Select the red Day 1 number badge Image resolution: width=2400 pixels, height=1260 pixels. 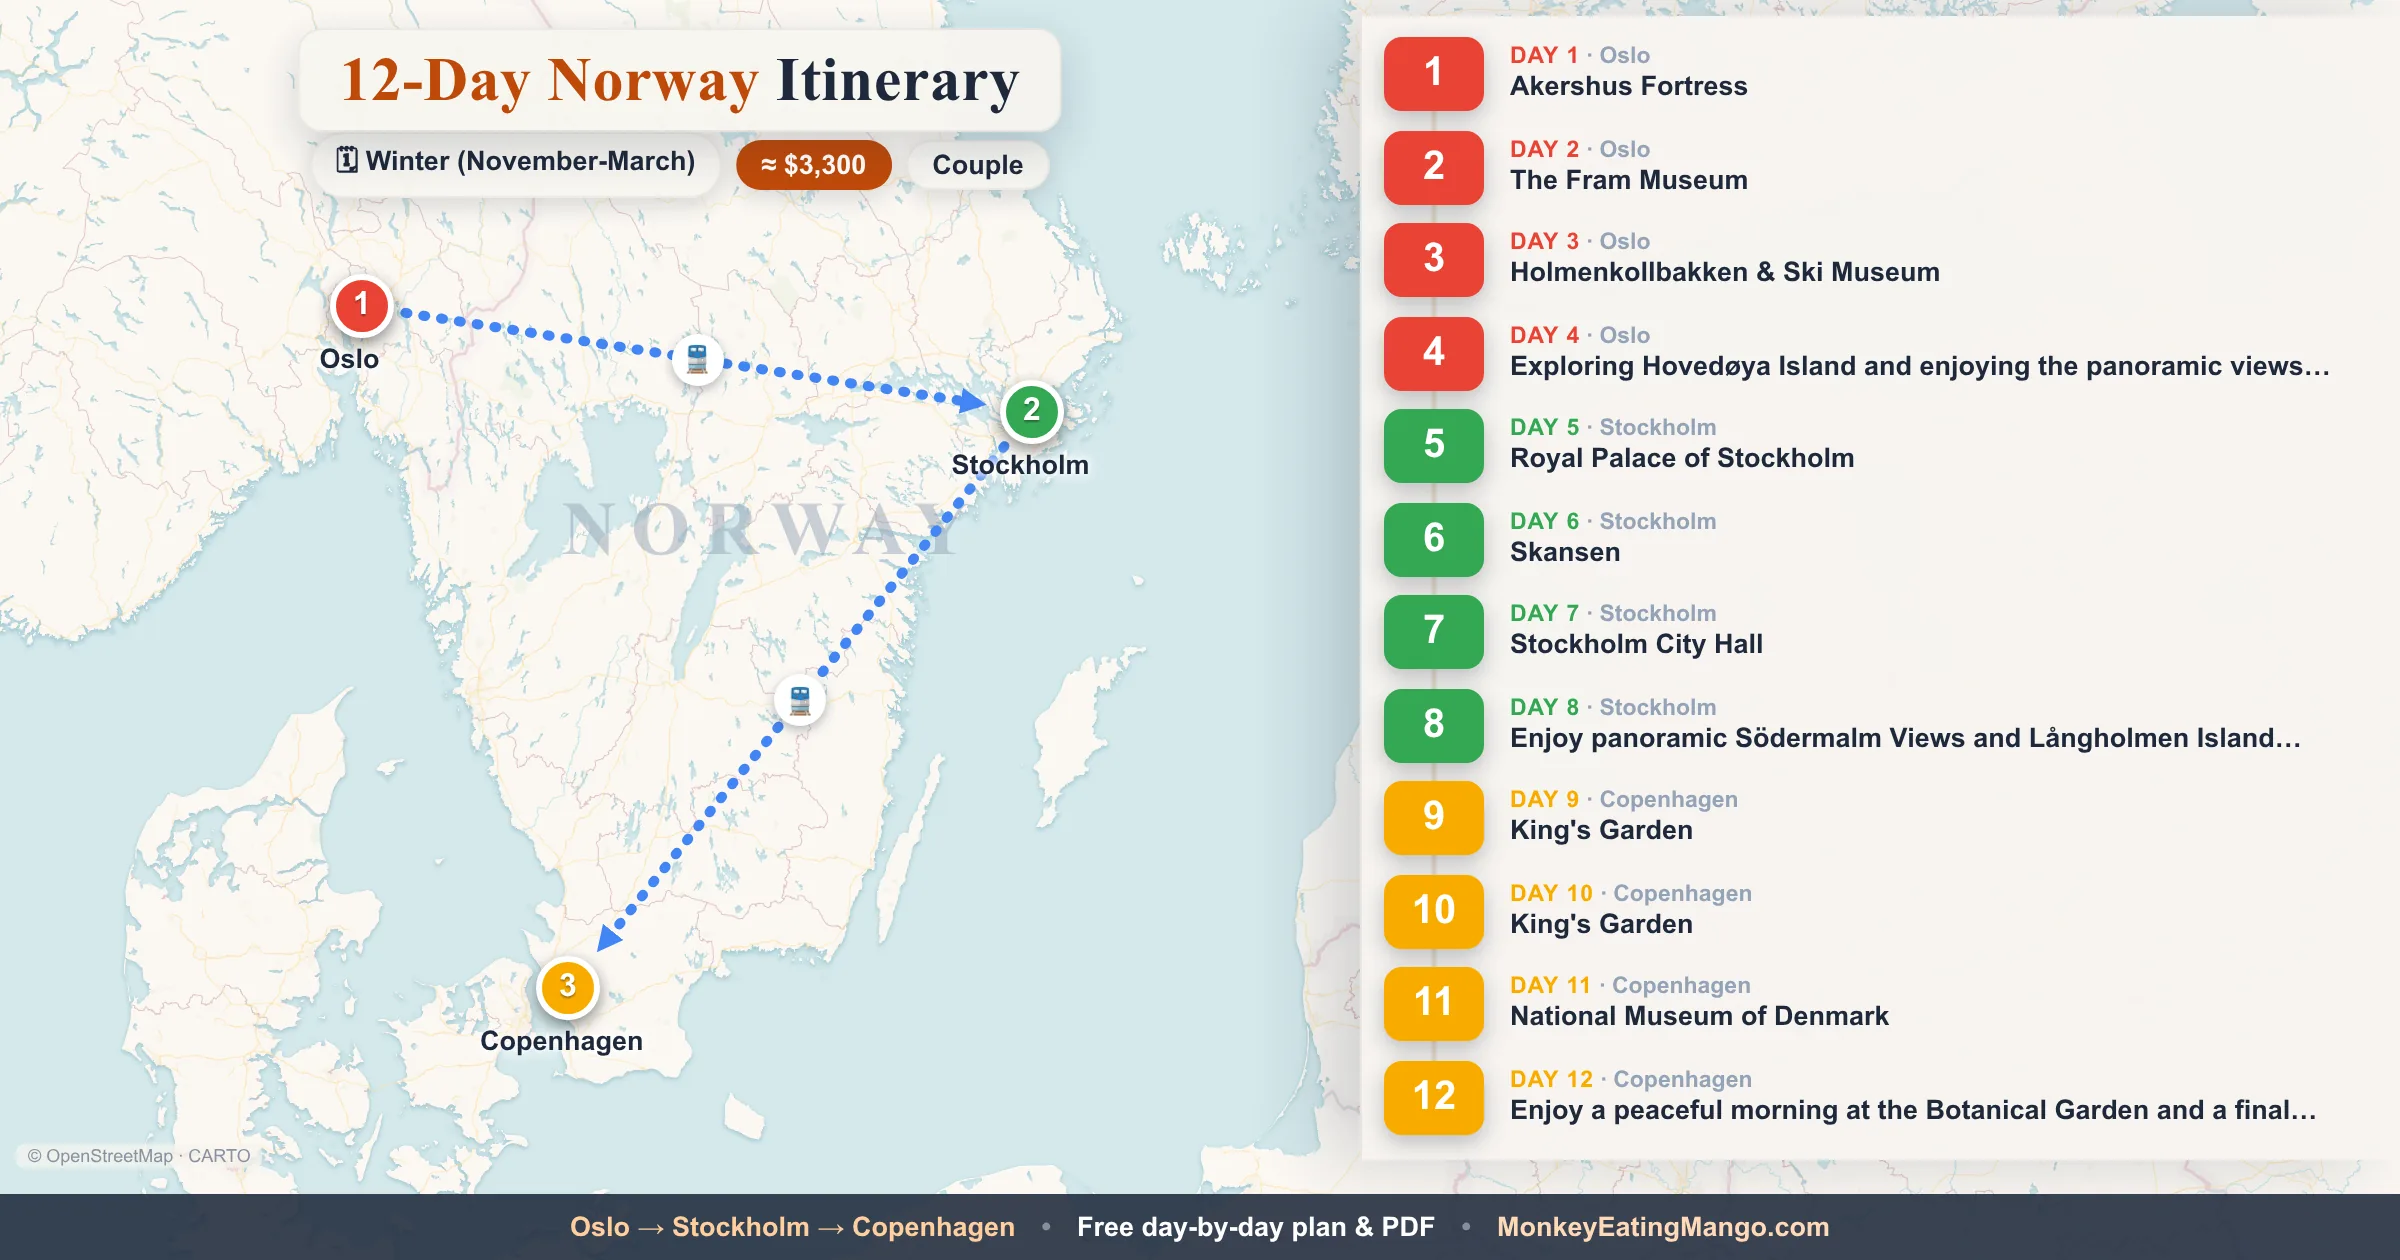coord(1434,73)
